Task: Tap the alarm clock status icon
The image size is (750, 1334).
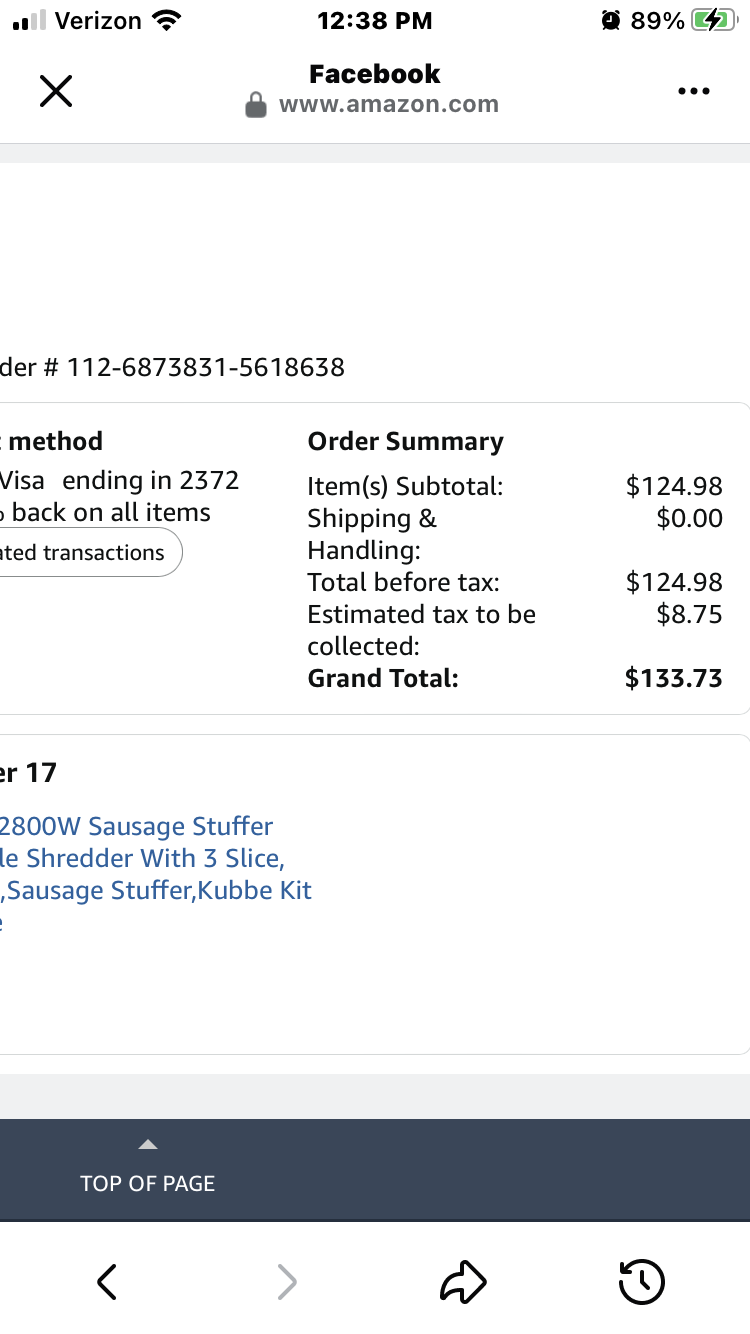Action: point(611,20)
